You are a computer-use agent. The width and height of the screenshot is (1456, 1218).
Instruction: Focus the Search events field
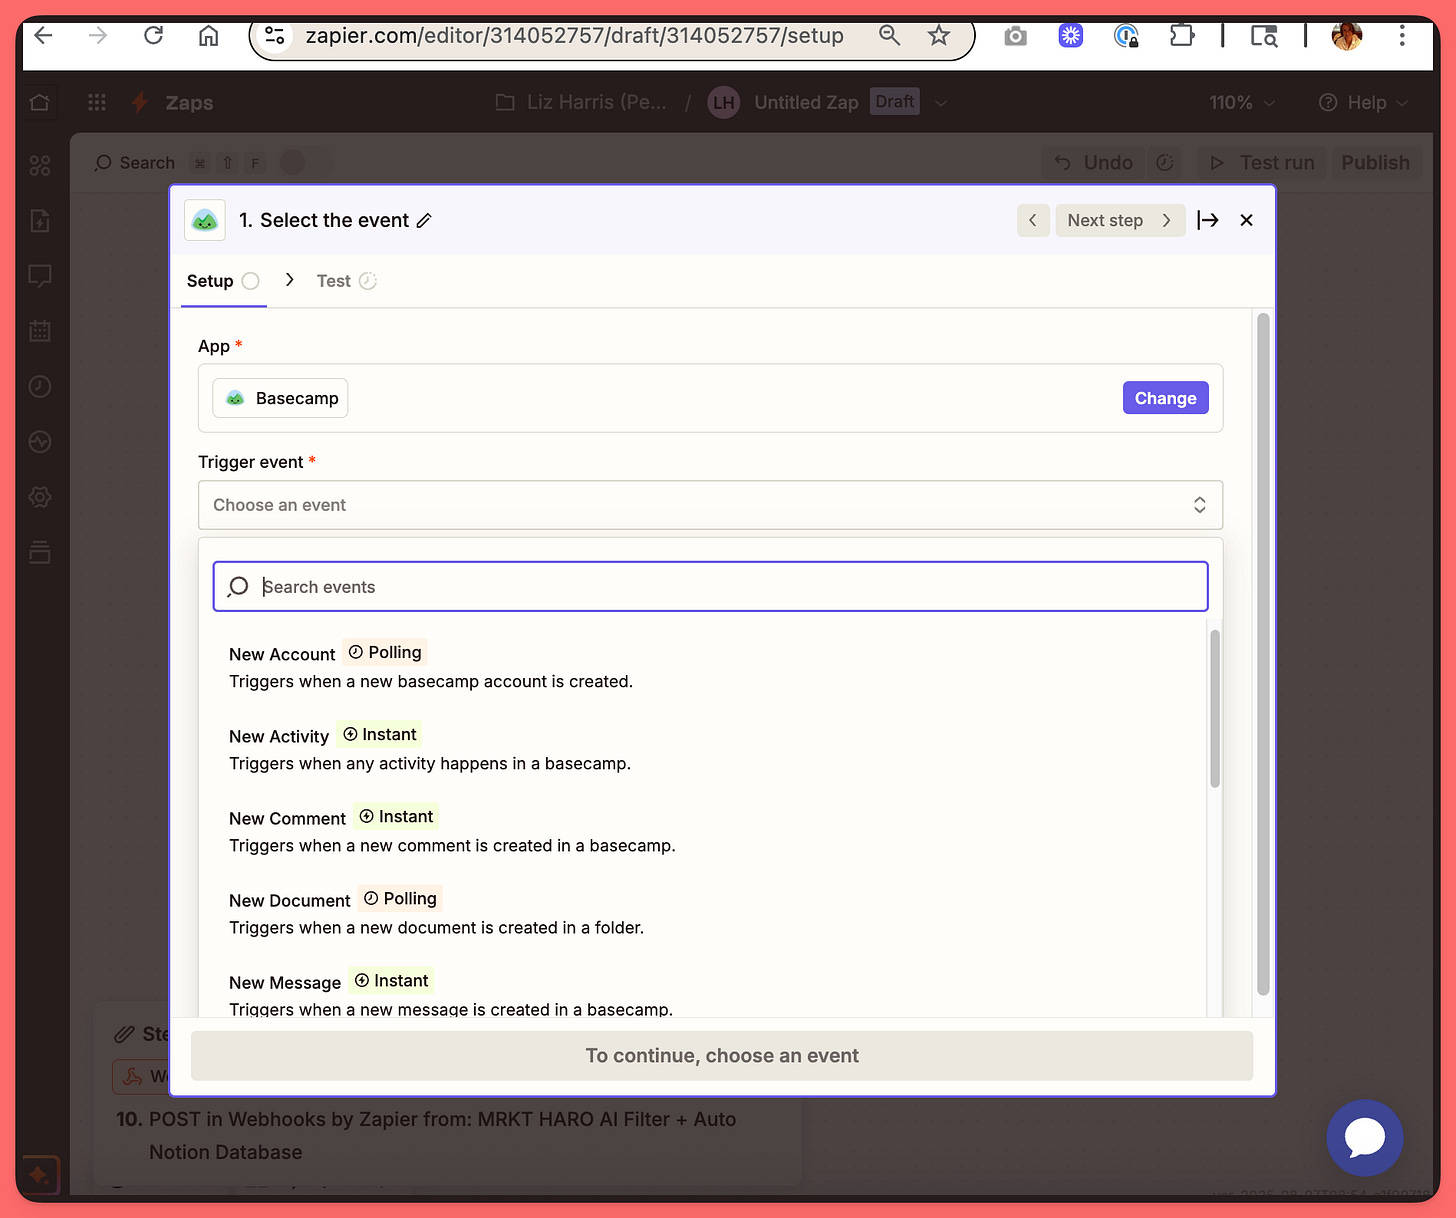(710, 587)
